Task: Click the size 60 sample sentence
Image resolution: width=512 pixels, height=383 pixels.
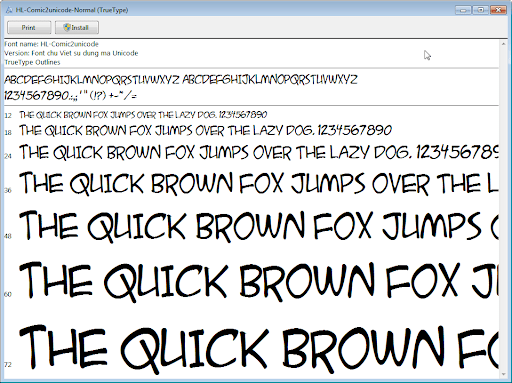Action: [x=259, y=282]
